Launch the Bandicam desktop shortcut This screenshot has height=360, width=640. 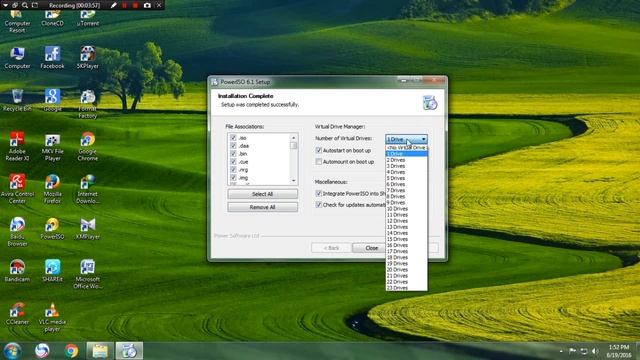coord(17,271)
